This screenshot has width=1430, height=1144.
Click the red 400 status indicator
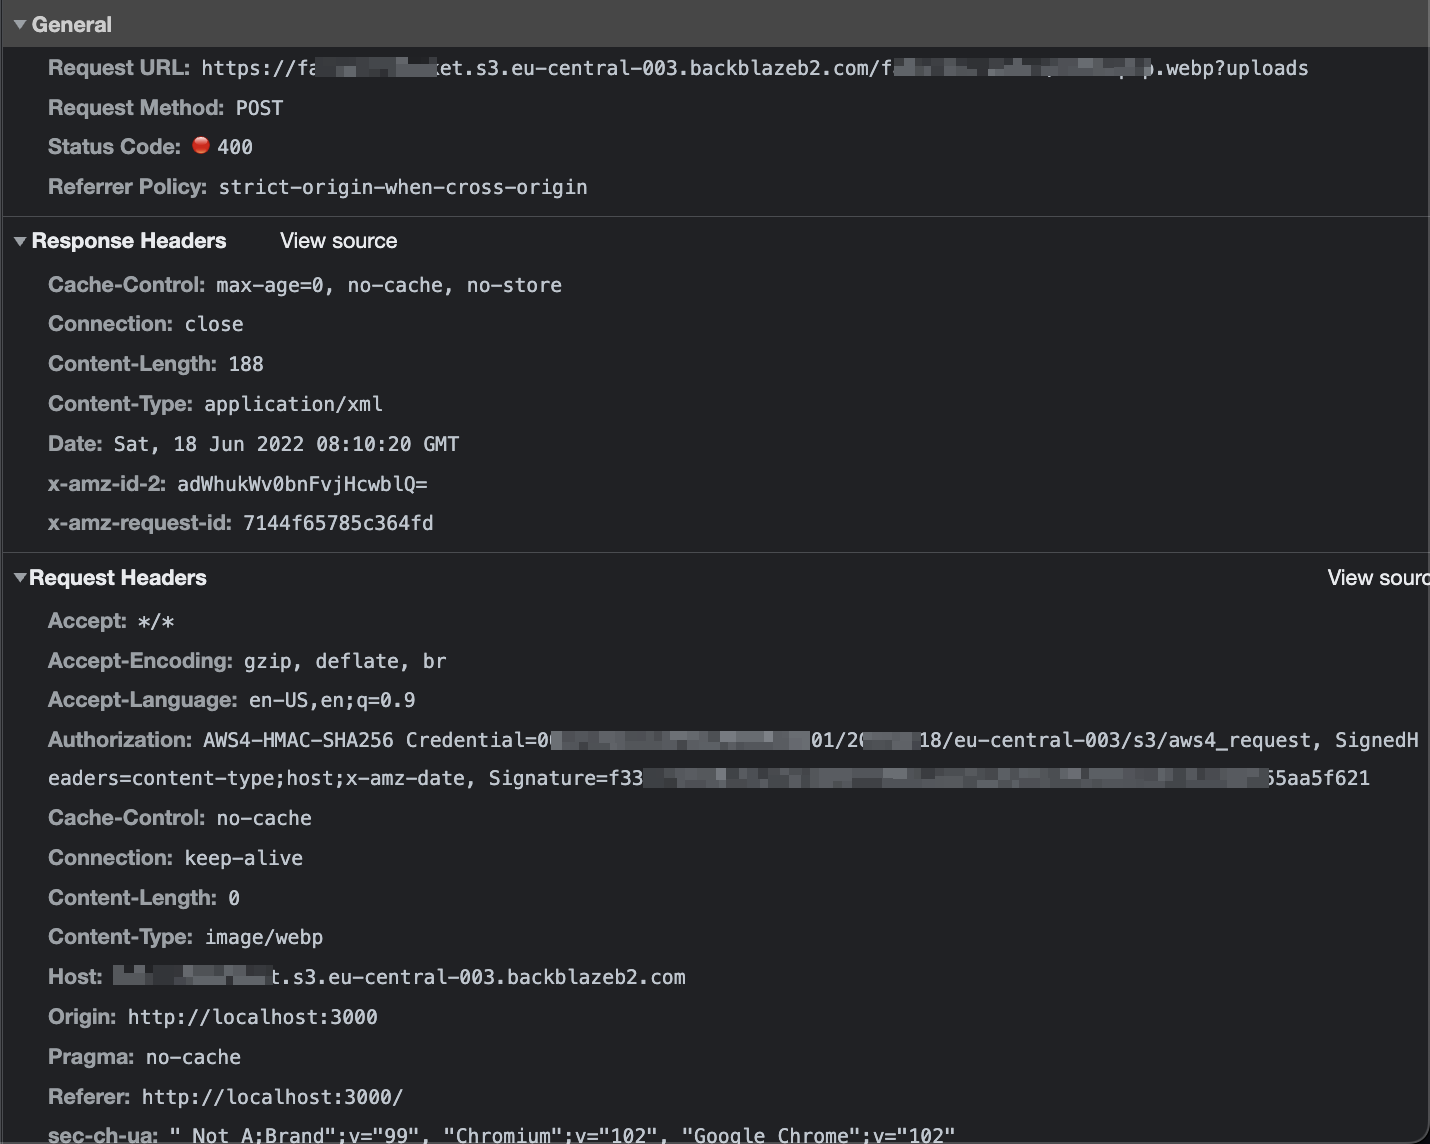(x=203, y=146)
